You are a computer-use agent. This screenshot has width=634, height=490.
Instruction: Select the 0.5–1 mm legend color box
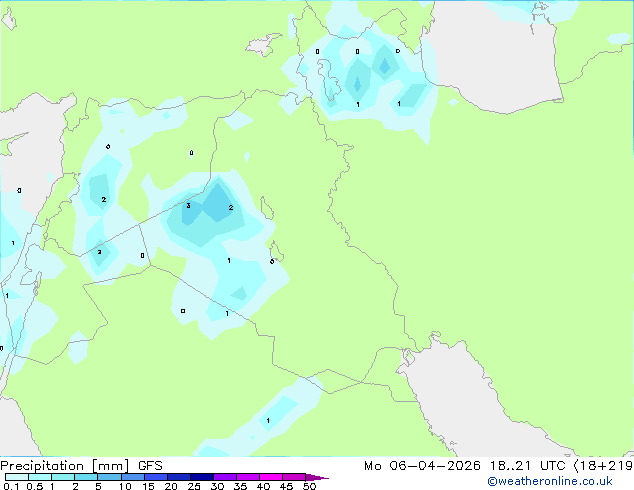pyautogui.click(x=40, y=477)
